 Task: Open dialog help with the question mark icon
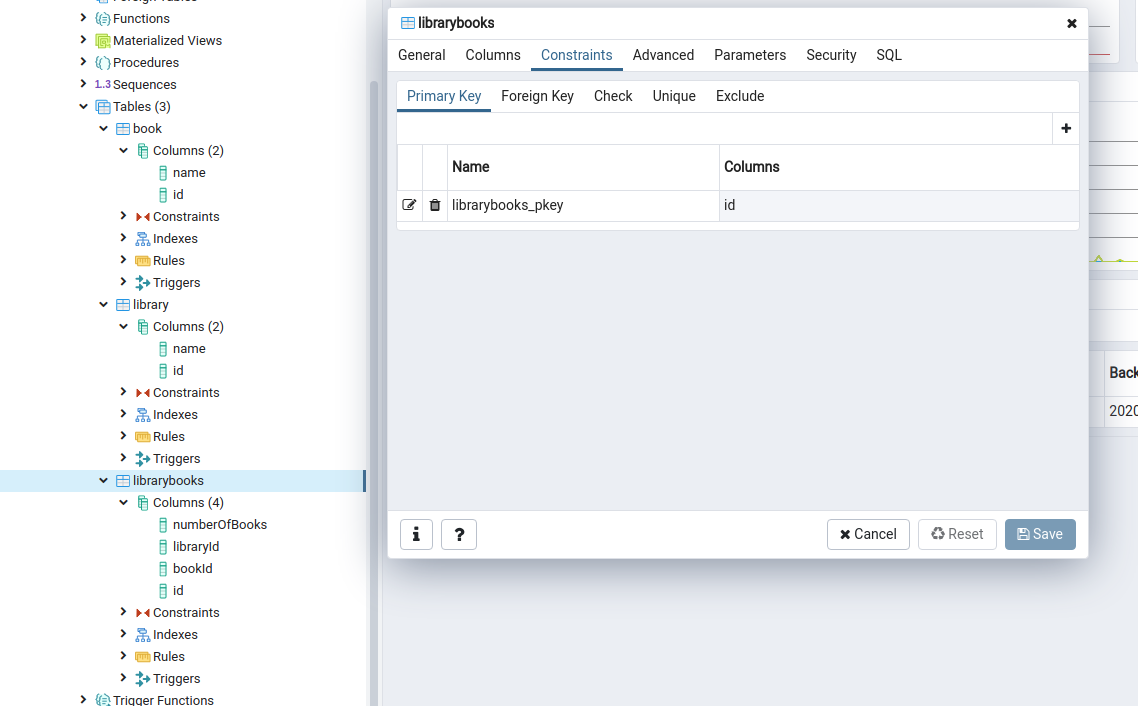click(x=458, y=534)
